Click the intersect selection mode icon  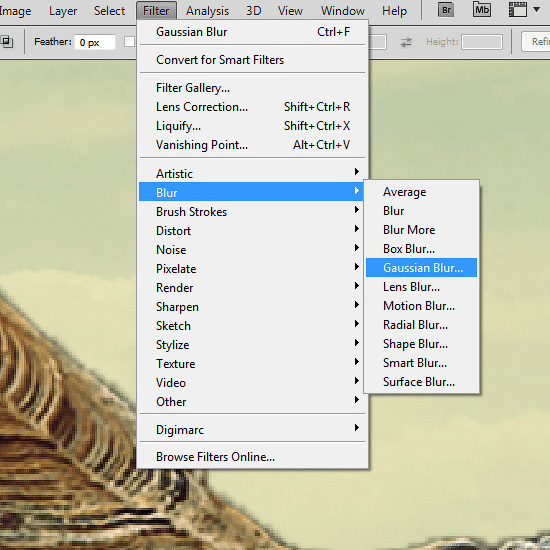pos(7,42)
